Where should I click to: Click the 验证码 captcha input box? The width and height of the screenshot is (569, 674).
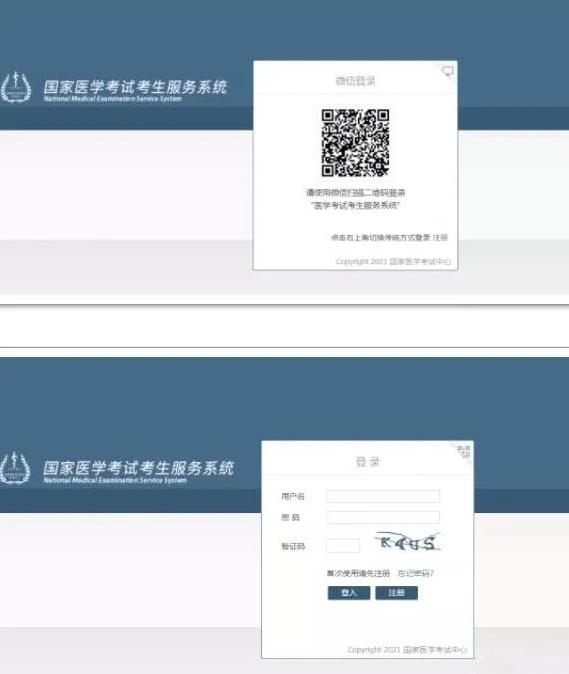(343, 546)
